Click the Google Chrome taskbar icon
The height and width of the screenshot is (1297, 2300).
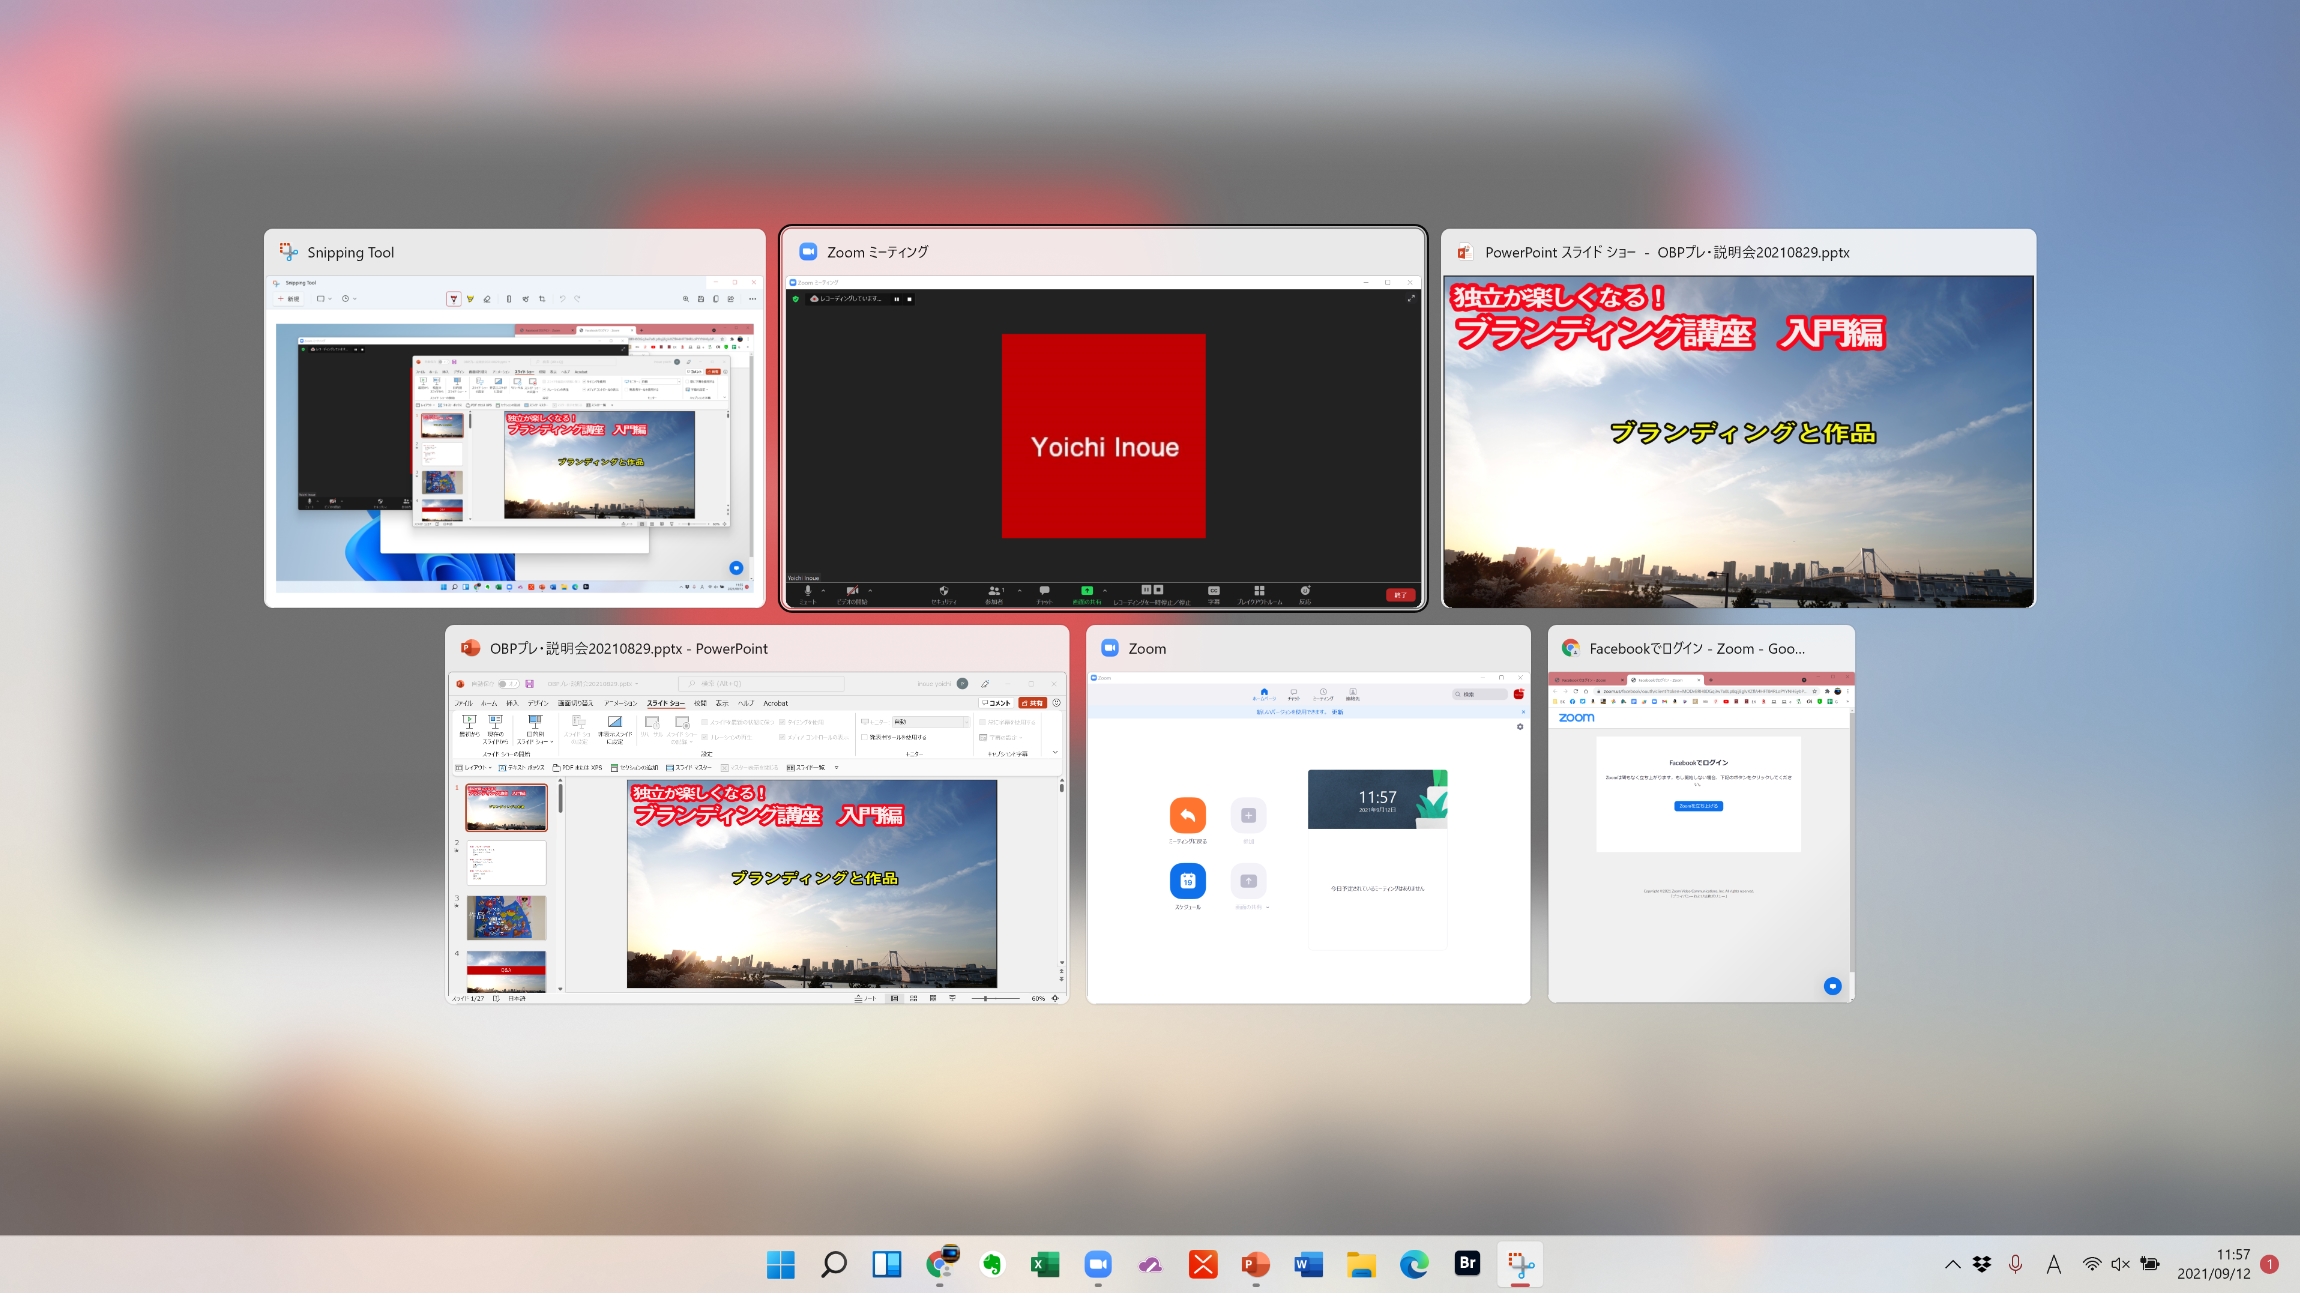tap(940, 1265)
